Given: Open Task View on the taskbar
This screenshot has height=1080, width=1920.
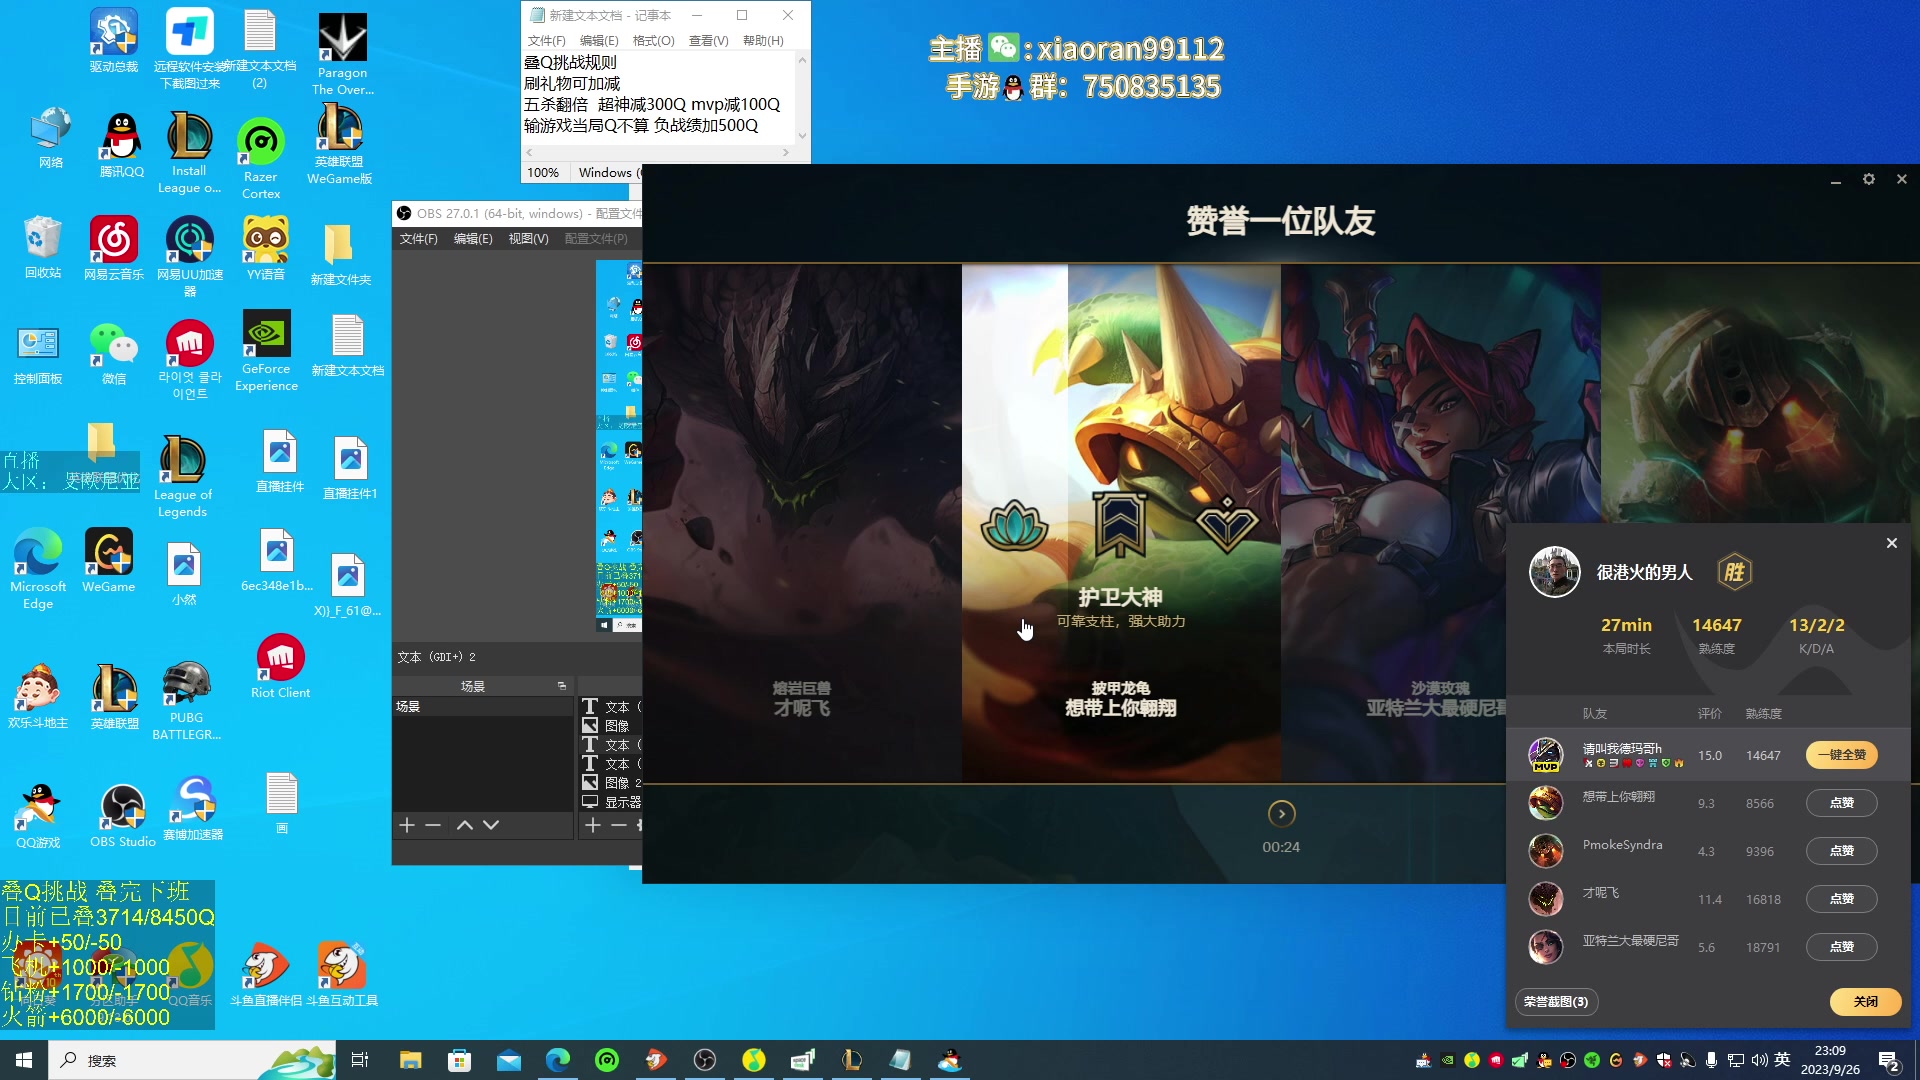Looking at the screenshot, I should click(360, 1060).
